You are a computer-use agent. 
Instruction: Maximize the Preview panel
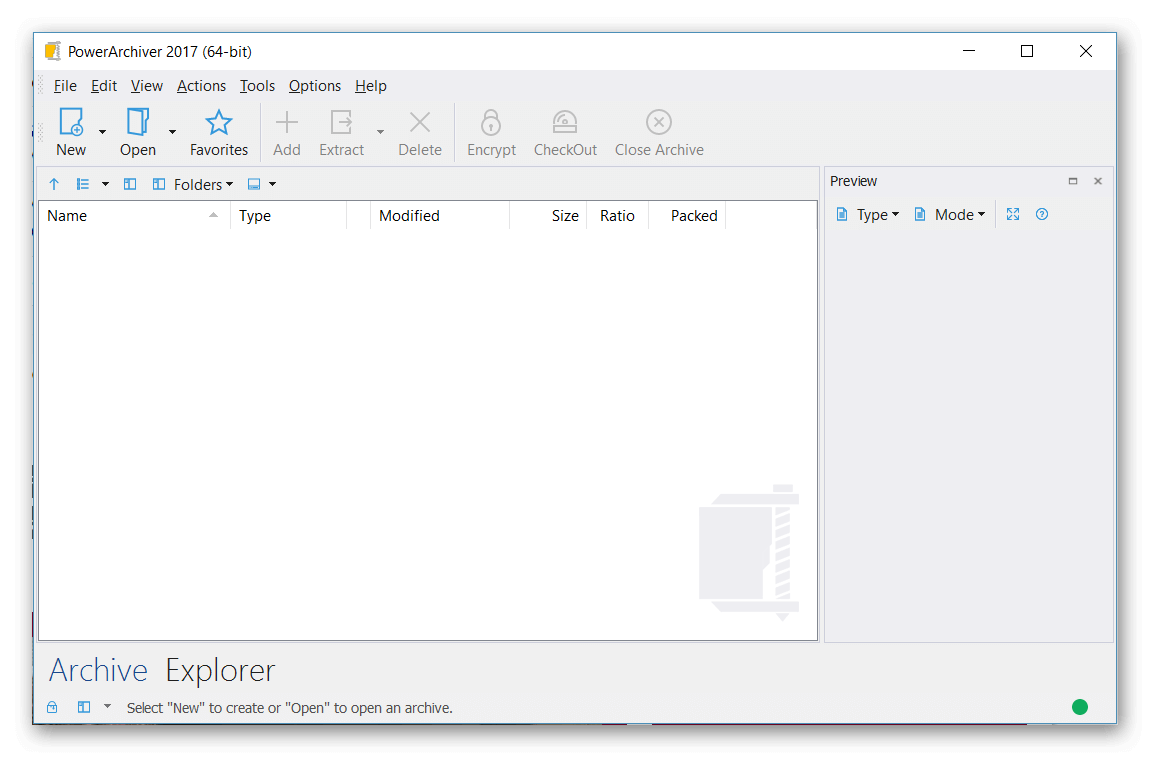(x=1073, y=181)
